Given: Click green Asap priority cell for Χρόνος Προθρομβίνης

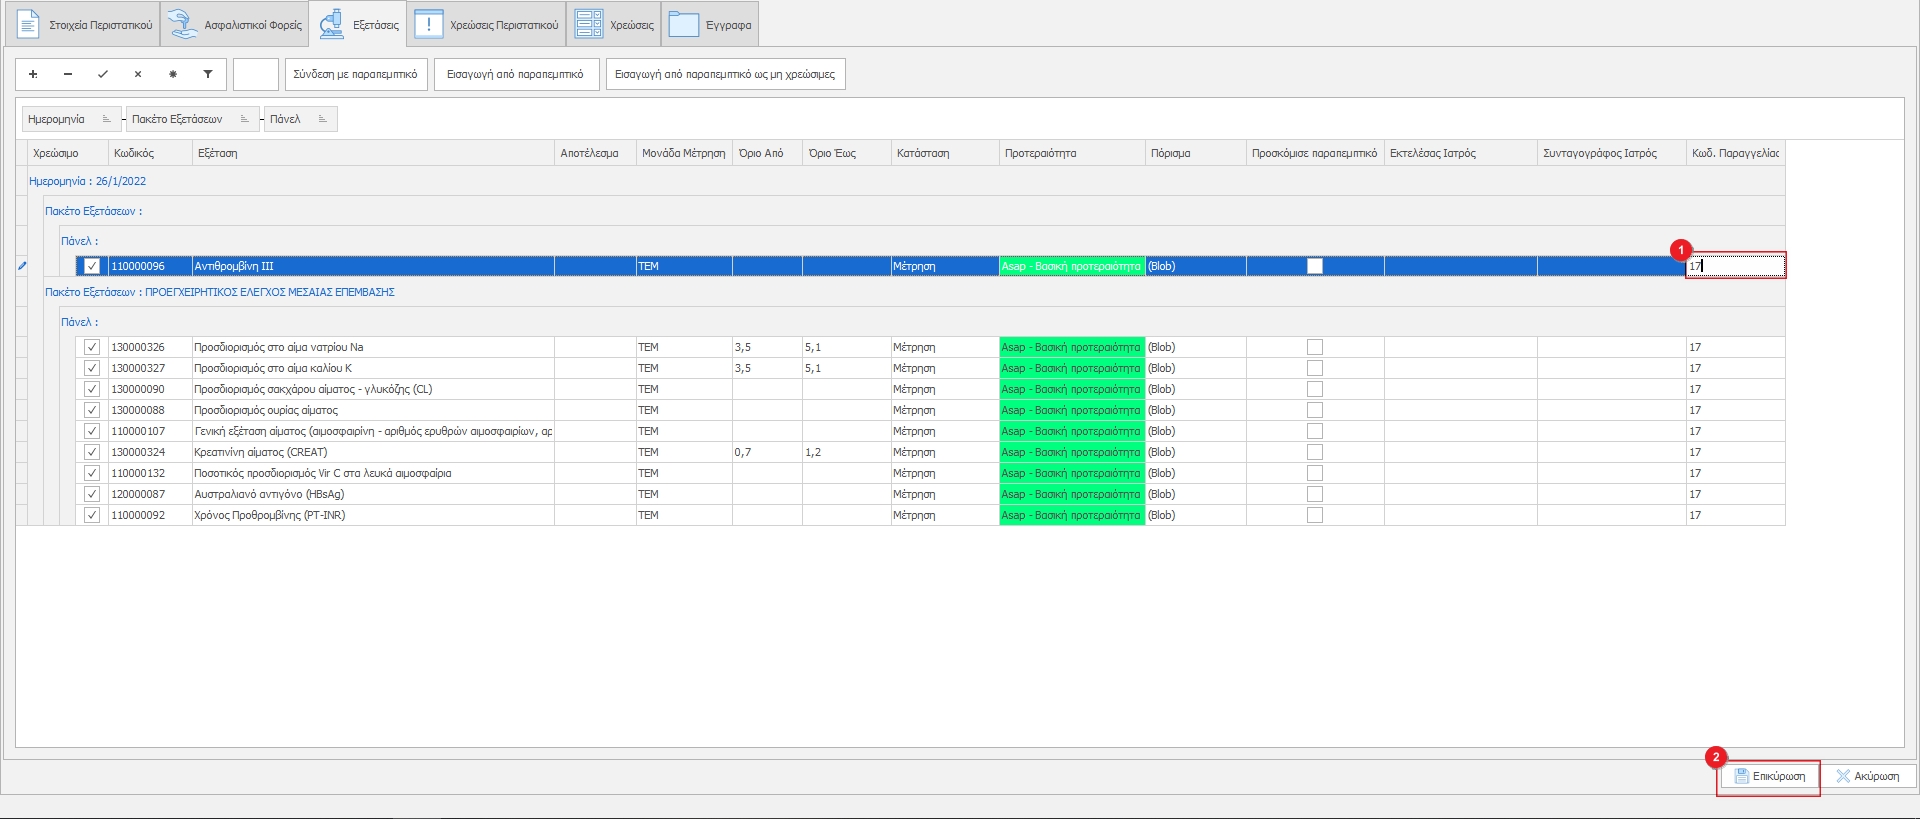Looking at the screenshot, I should click(x=1071, y=515).
